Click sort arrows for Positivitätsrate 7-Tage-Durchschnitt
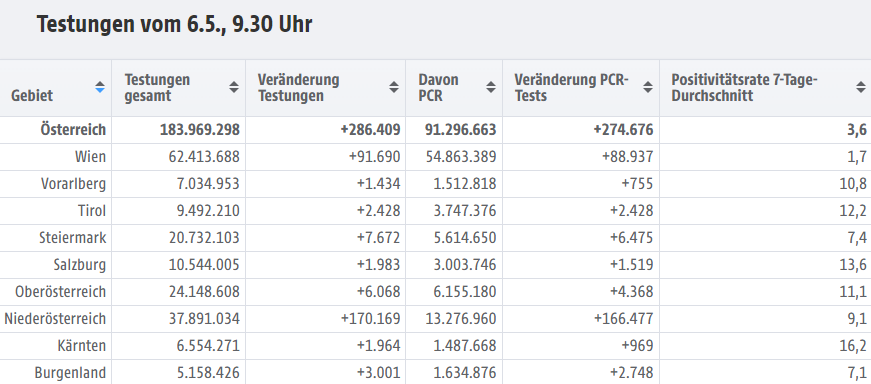The image size is (871, 384). 860,87
